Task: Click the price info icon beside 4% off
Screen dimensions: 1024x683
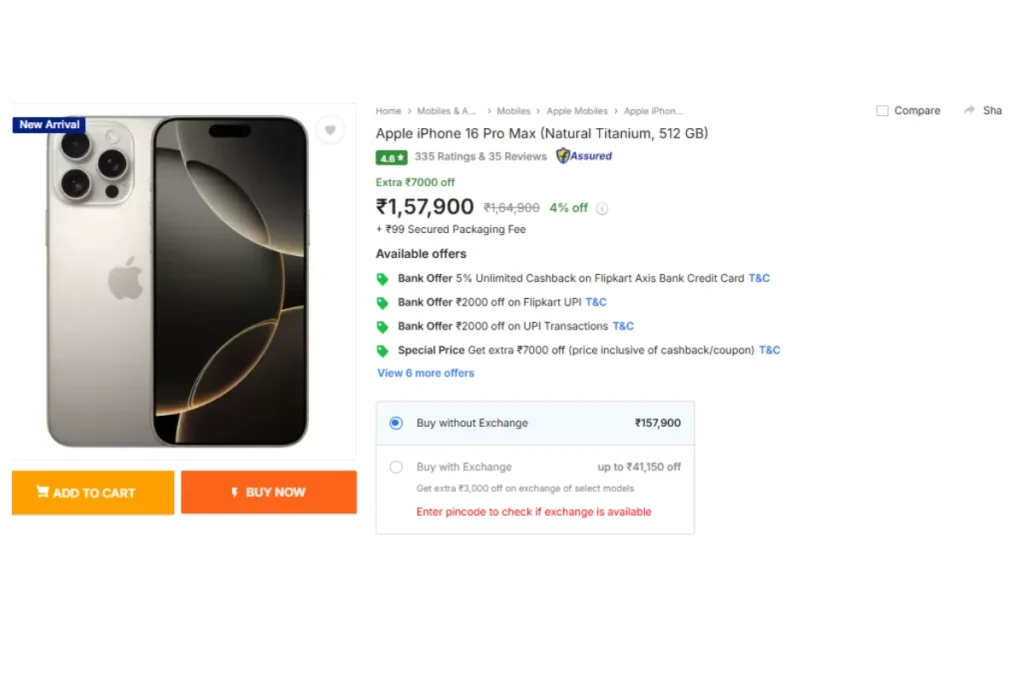Action: tap(602, 208)
